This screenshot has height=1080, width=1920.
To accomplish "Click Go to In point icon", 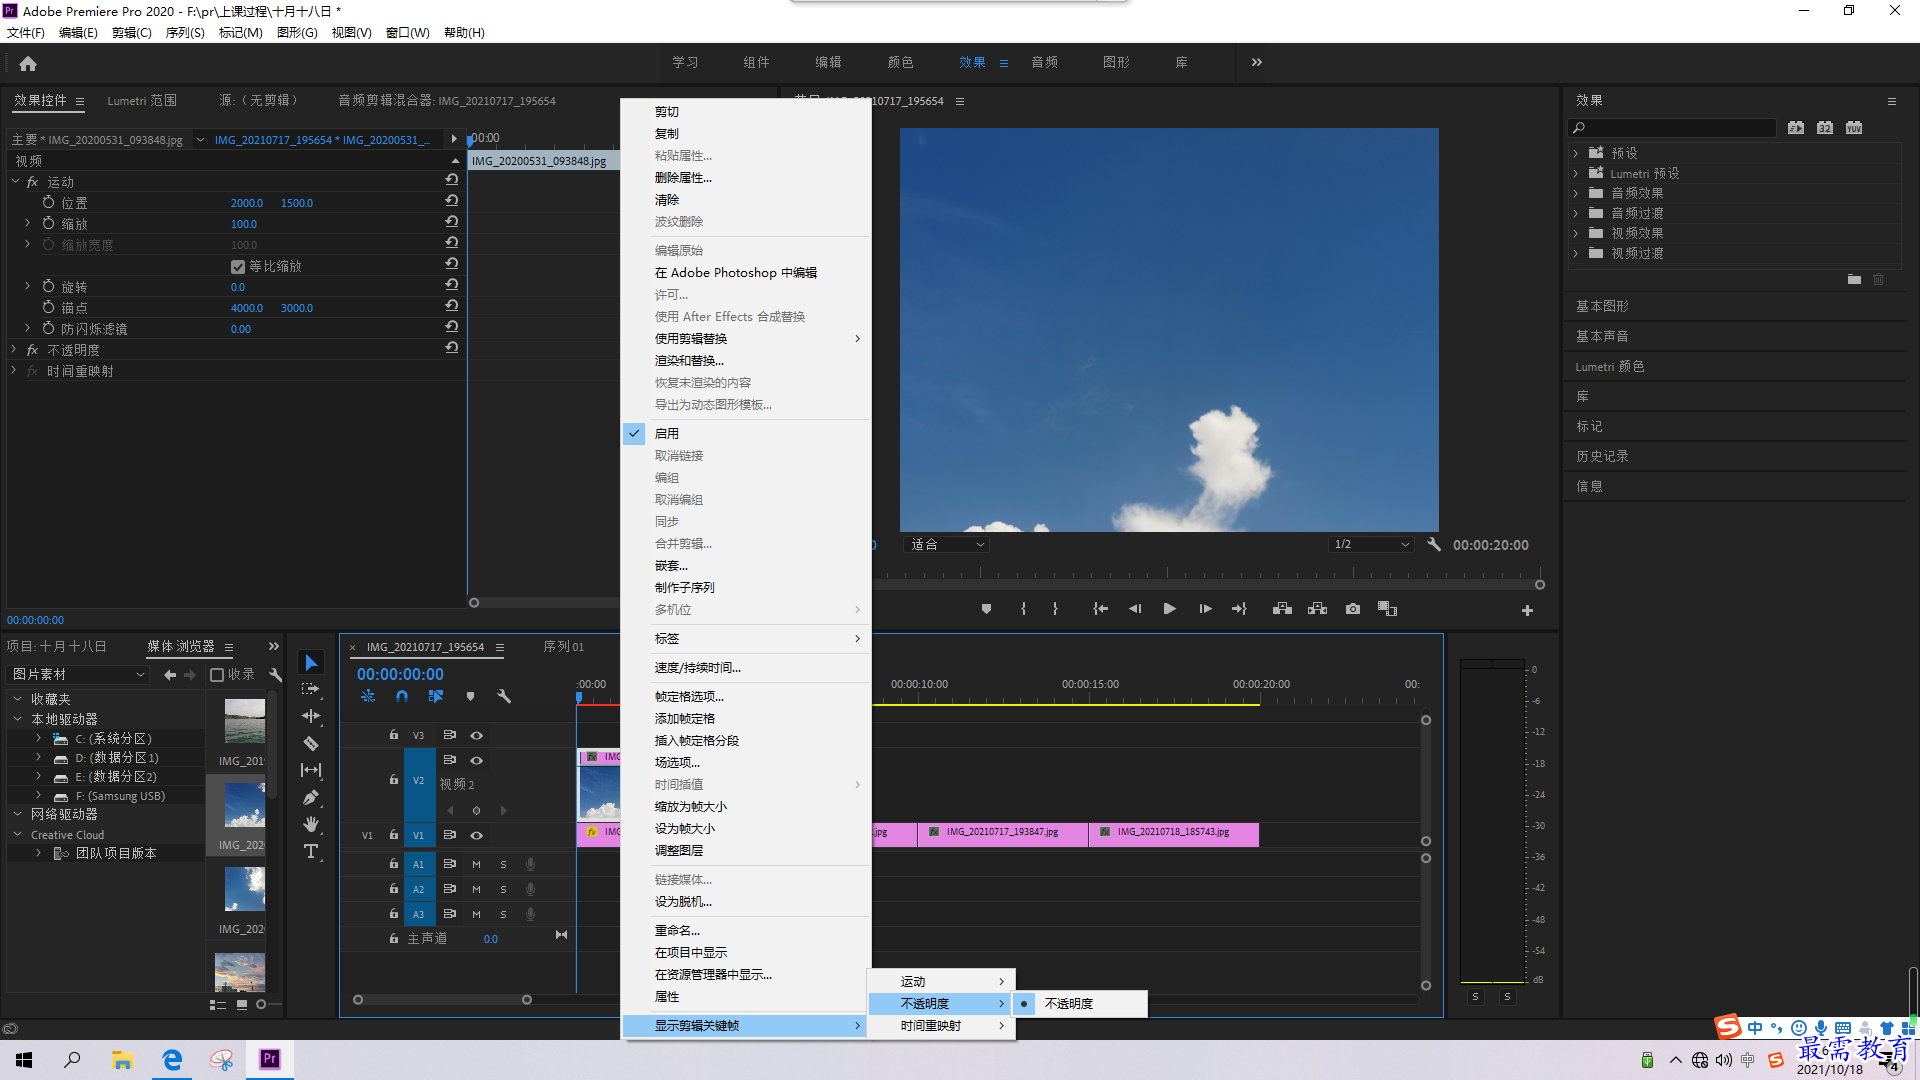I will [1100, 609].
